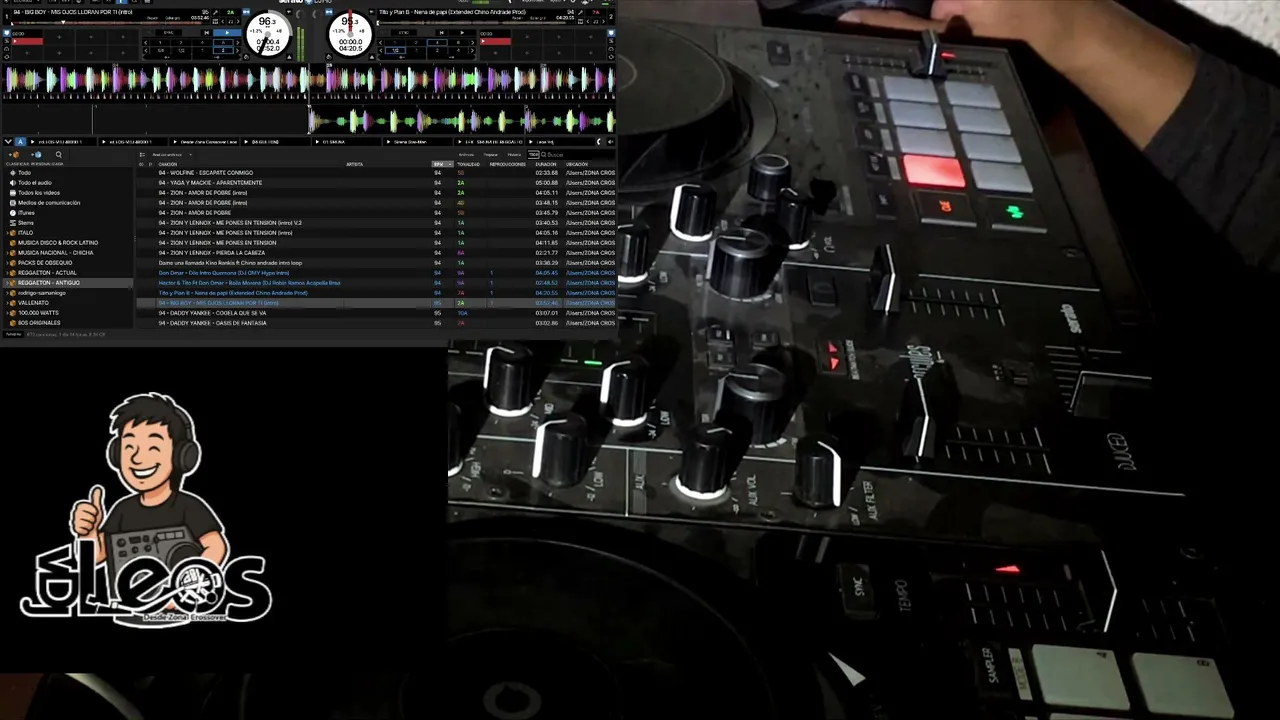Viewport: 1280px width, 720px height.
Task: Add a new smart crate
Action: [x=35, y=154]
